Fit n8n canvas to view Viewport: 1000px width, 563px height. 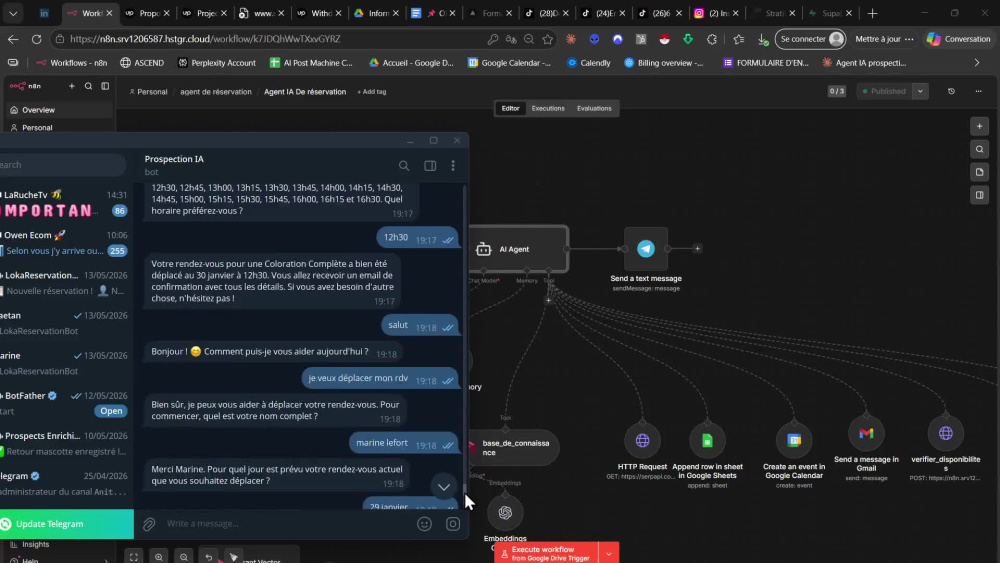[x=134, y=557]
